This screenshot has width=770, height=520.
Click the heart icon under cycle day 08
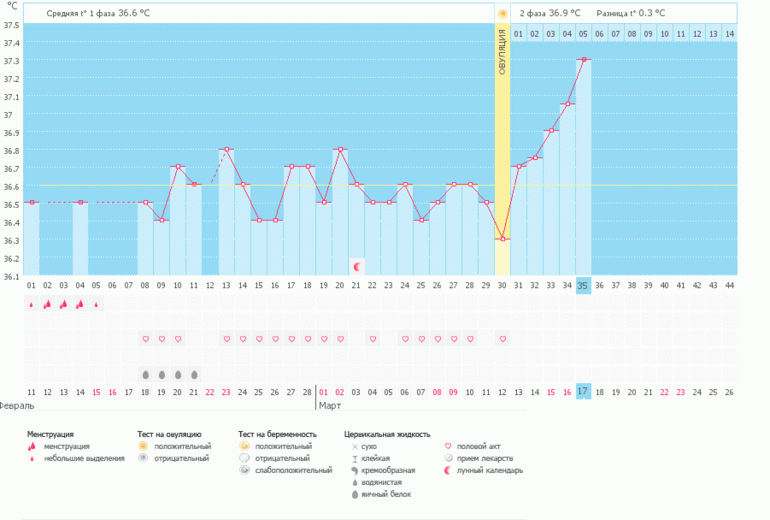(x=145, y=339)
